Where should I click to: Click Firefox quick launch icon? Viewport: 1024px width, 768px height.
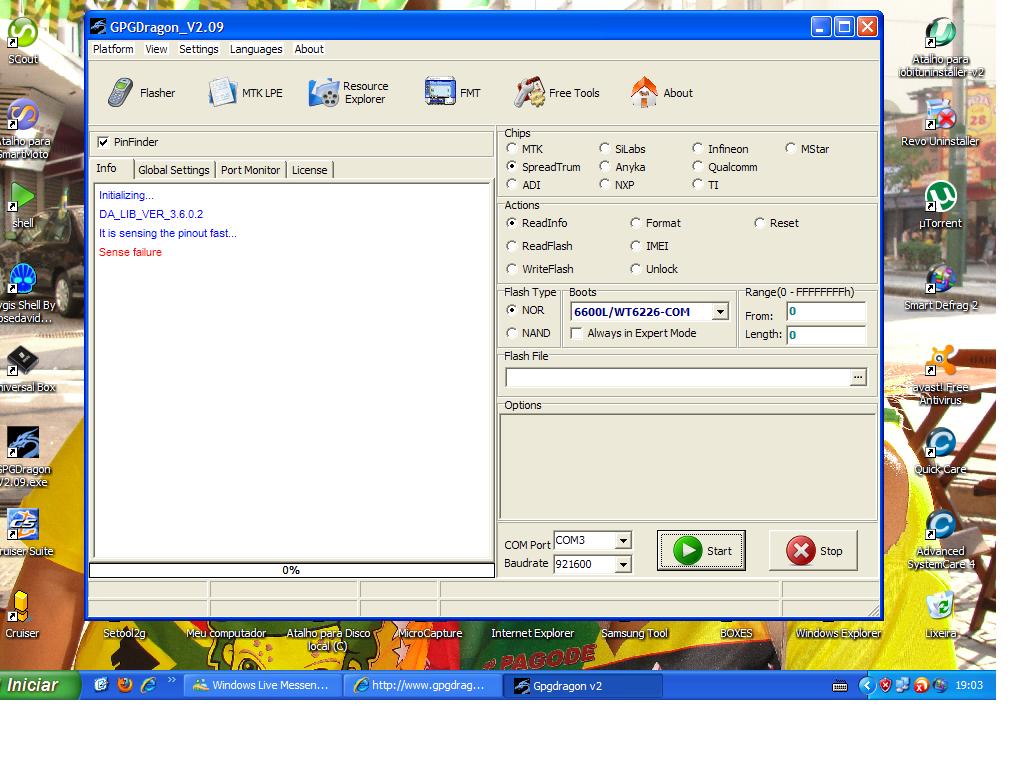[x=125, y=684]
